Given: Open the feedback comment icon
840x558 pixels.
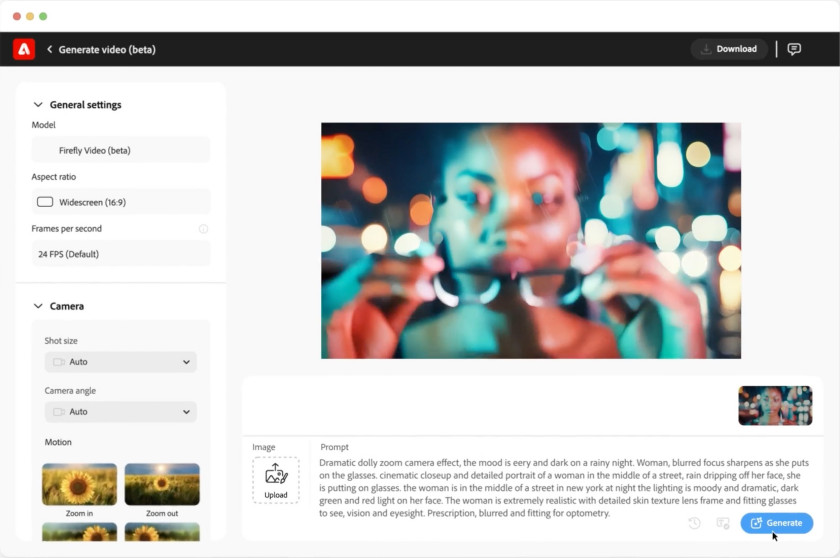Looking at the screenshot, I should (x=794, y=49).
